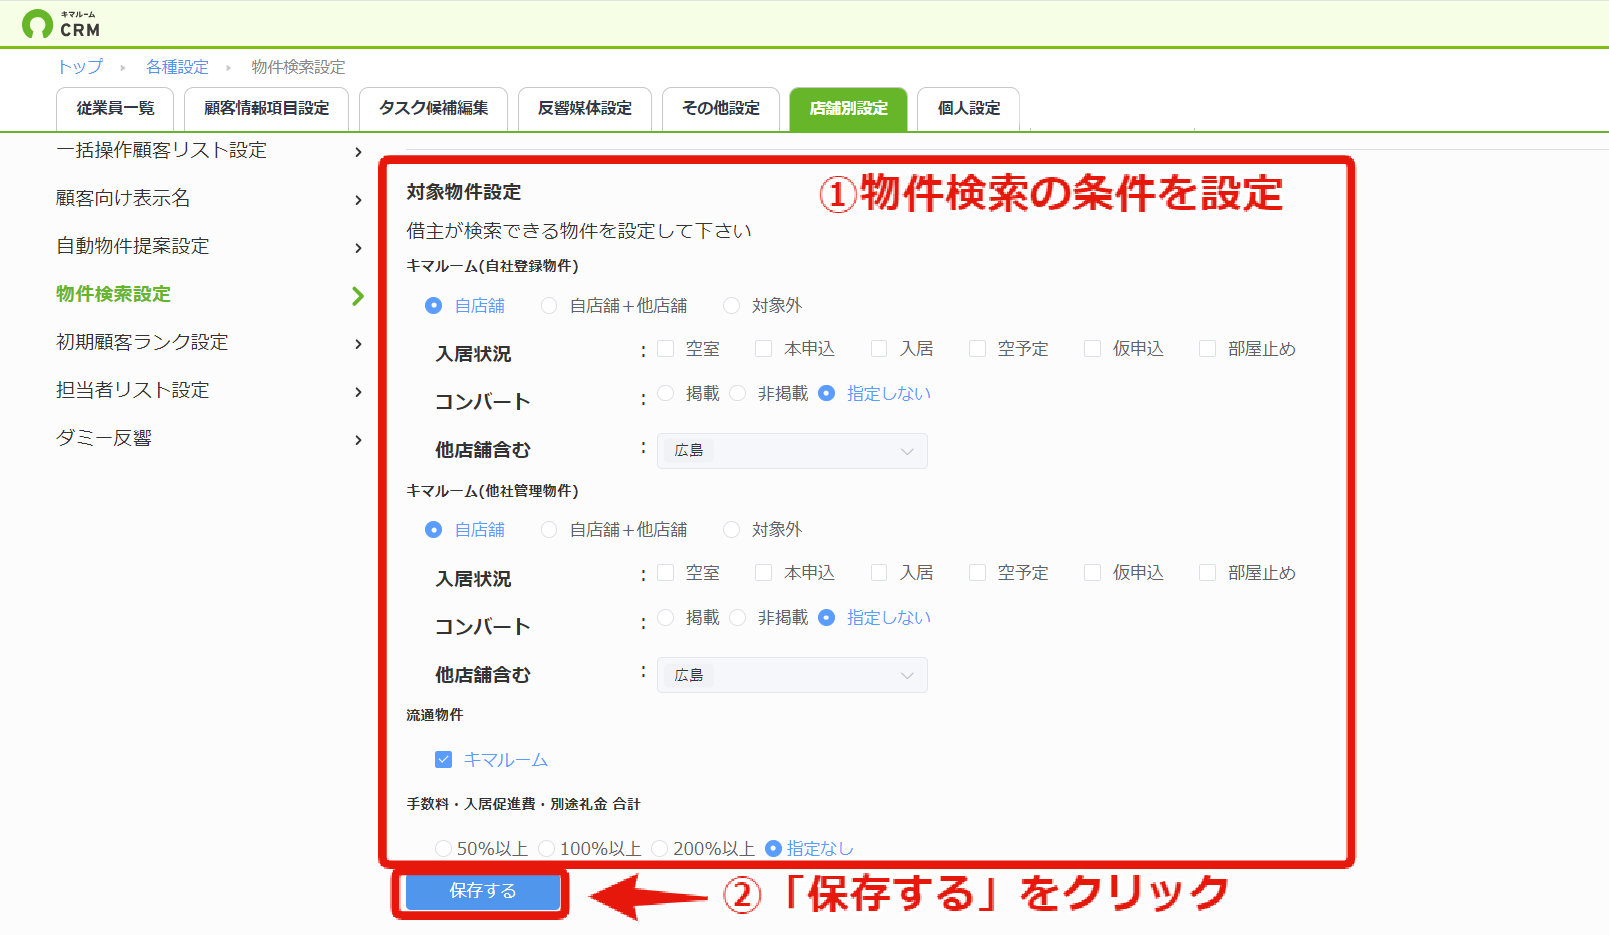The width and height of the screenshot is (1609, 935).
Task: Switch to the 従業員一覧 tab
Action: tap(115, 109)
